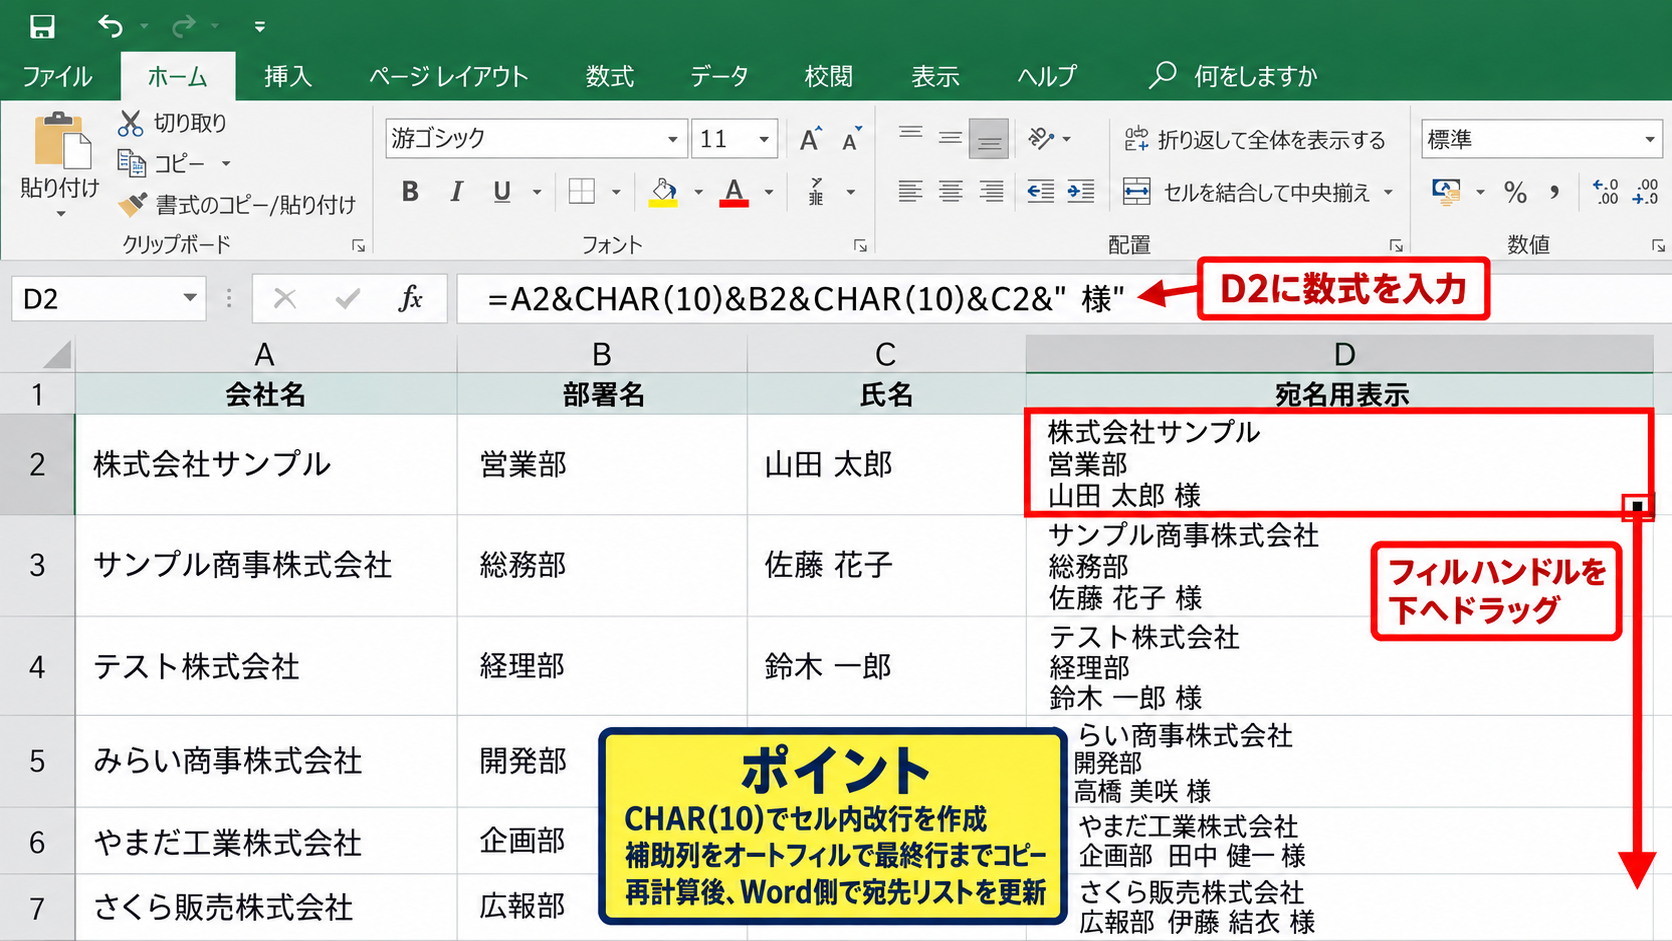The width and height of the screenshot is (1672, 941).
Task: Click the orientation (angled text) icon
Action: (x=1041, y=138)
